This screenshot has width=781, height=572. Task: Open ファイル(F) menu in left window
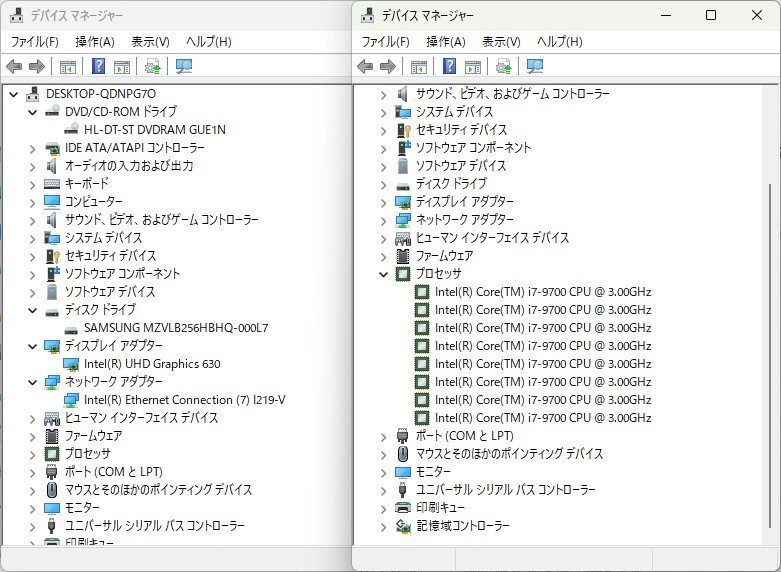pyautogui.click(x=34, y=41)
